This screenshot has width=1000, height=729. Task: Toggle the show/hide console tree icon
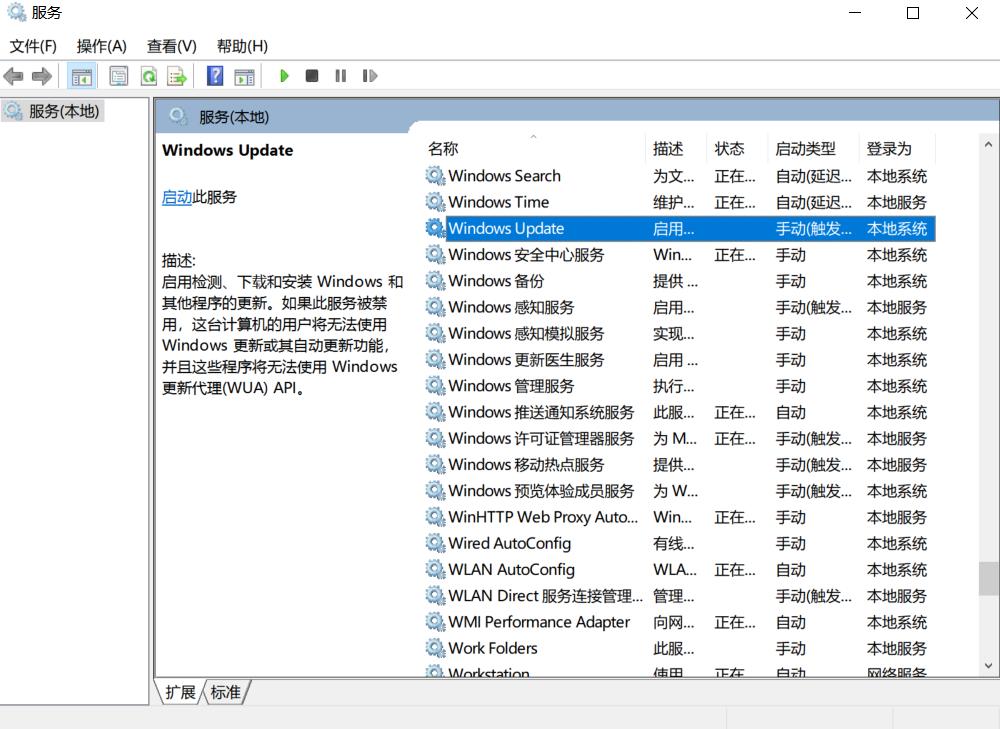81,75
